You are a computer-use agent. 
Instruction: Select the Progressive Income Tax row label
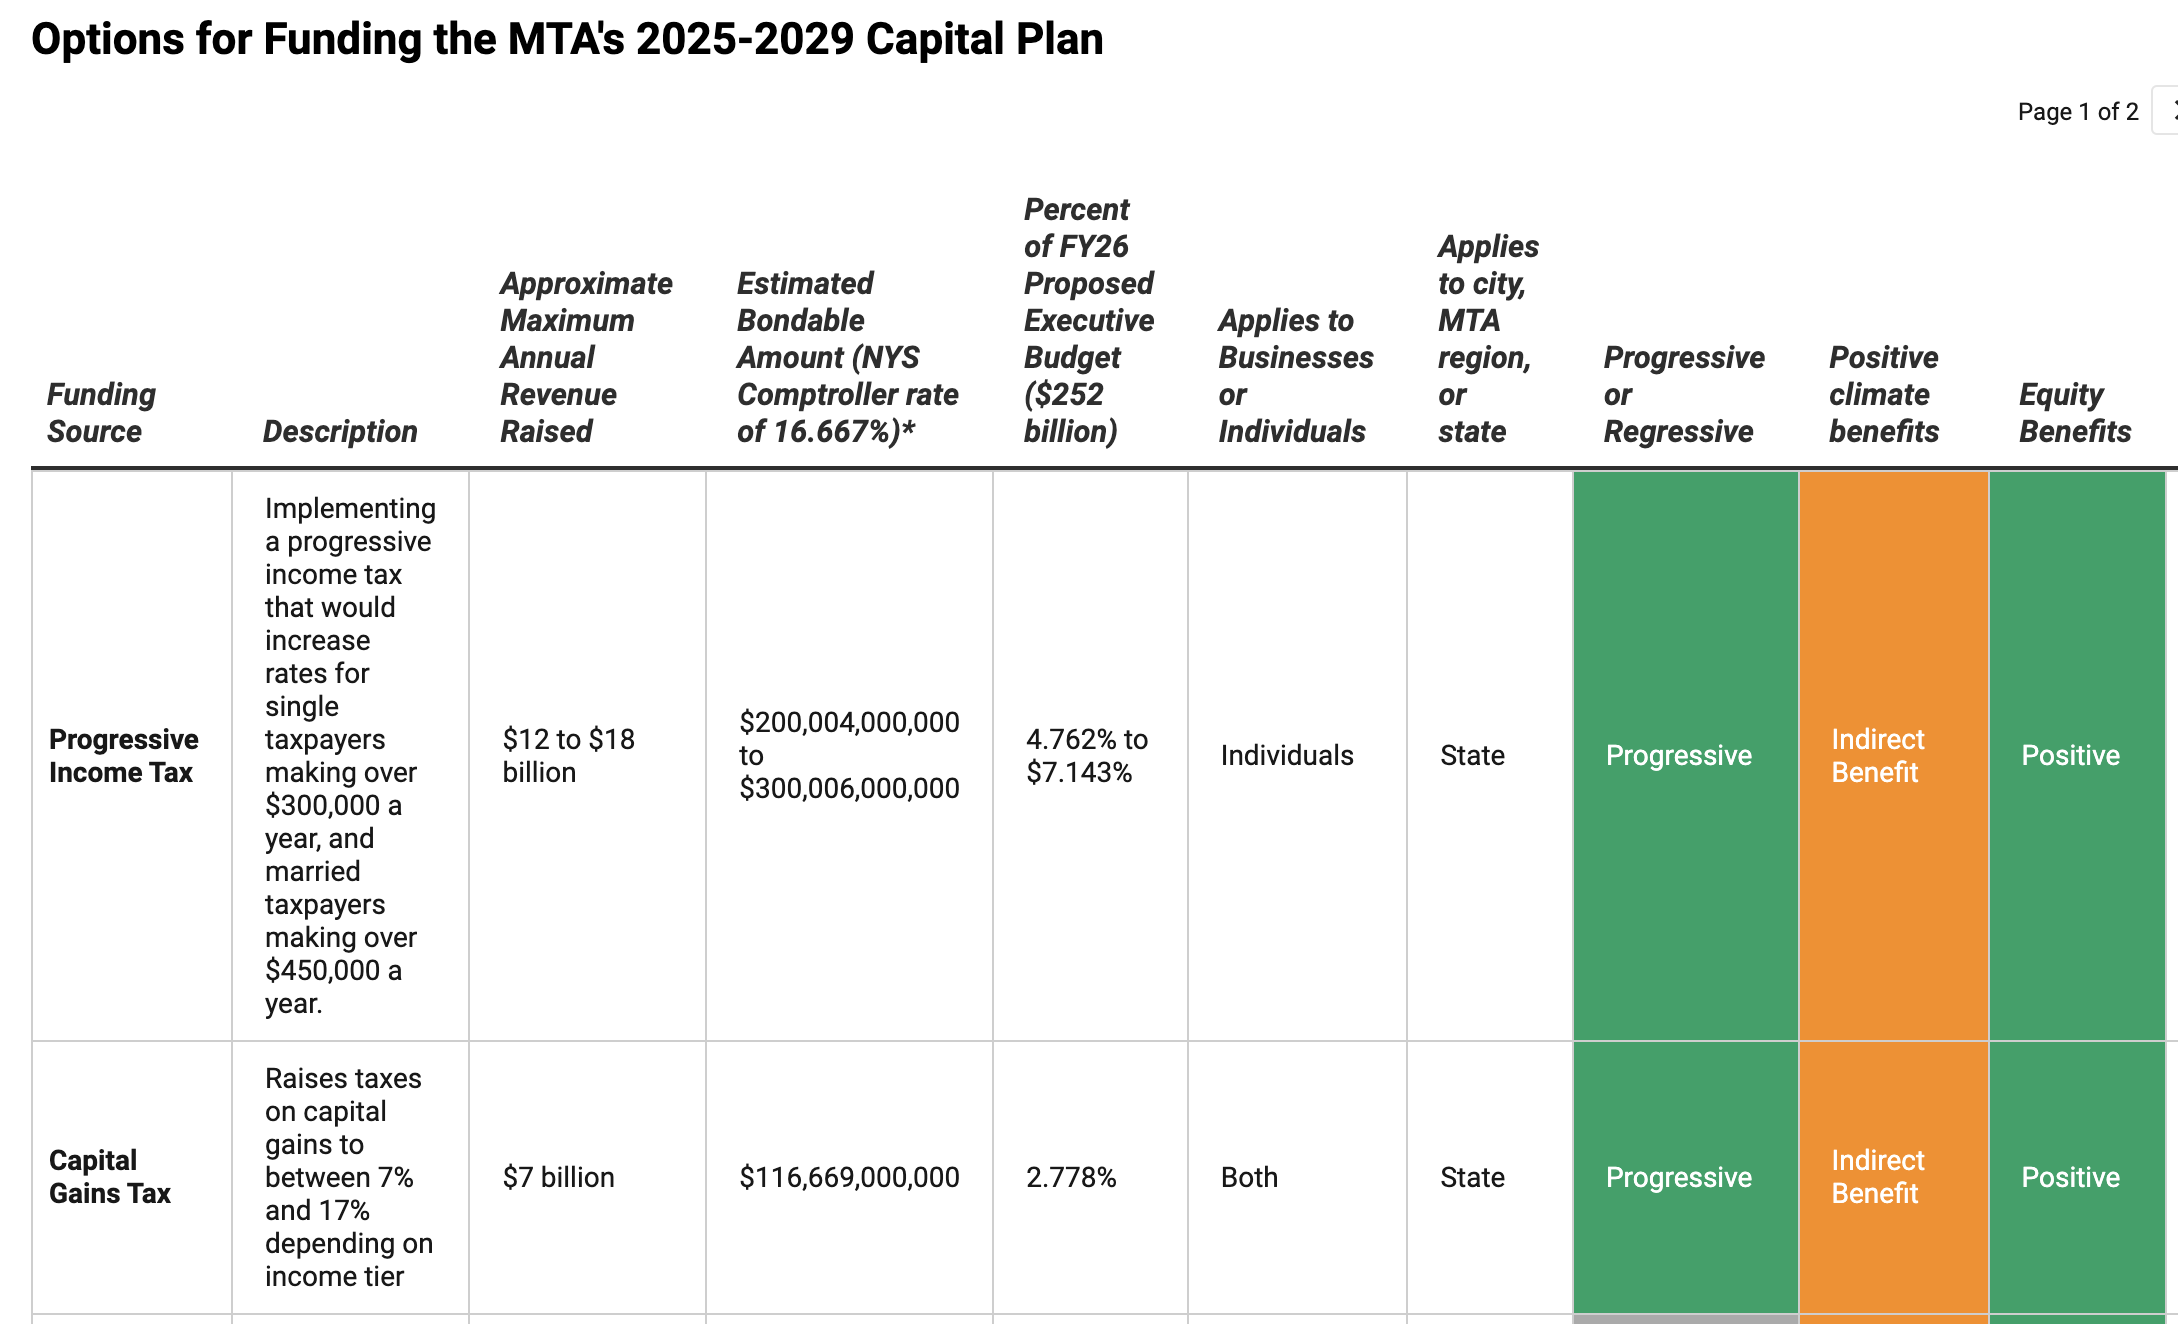[124, 756]
